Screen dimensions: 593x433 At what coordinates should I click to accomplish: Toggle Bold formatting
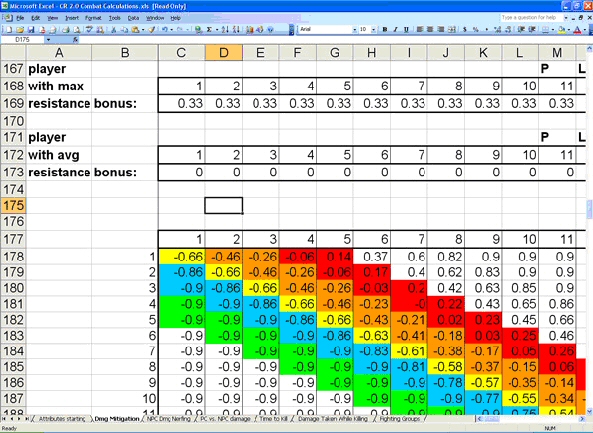pos(385,29)
